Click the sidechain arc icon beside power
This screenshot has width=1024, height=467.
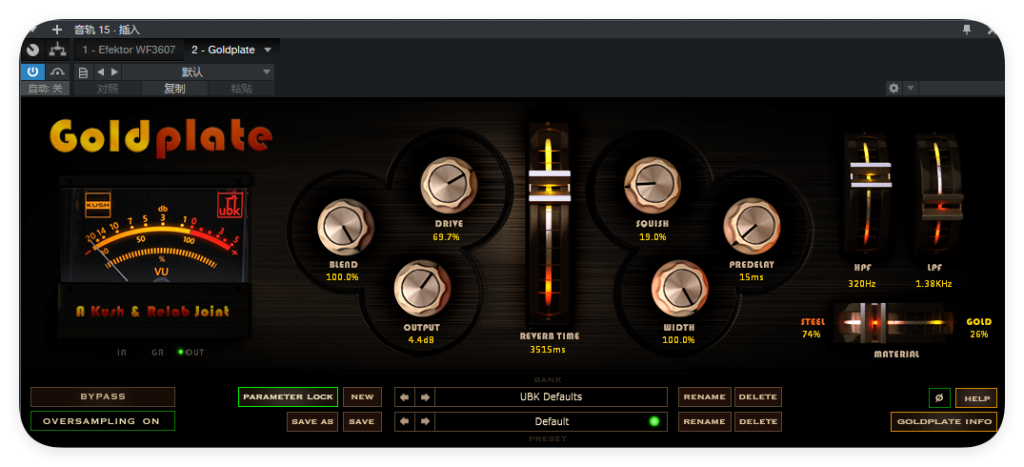point(58,72)
